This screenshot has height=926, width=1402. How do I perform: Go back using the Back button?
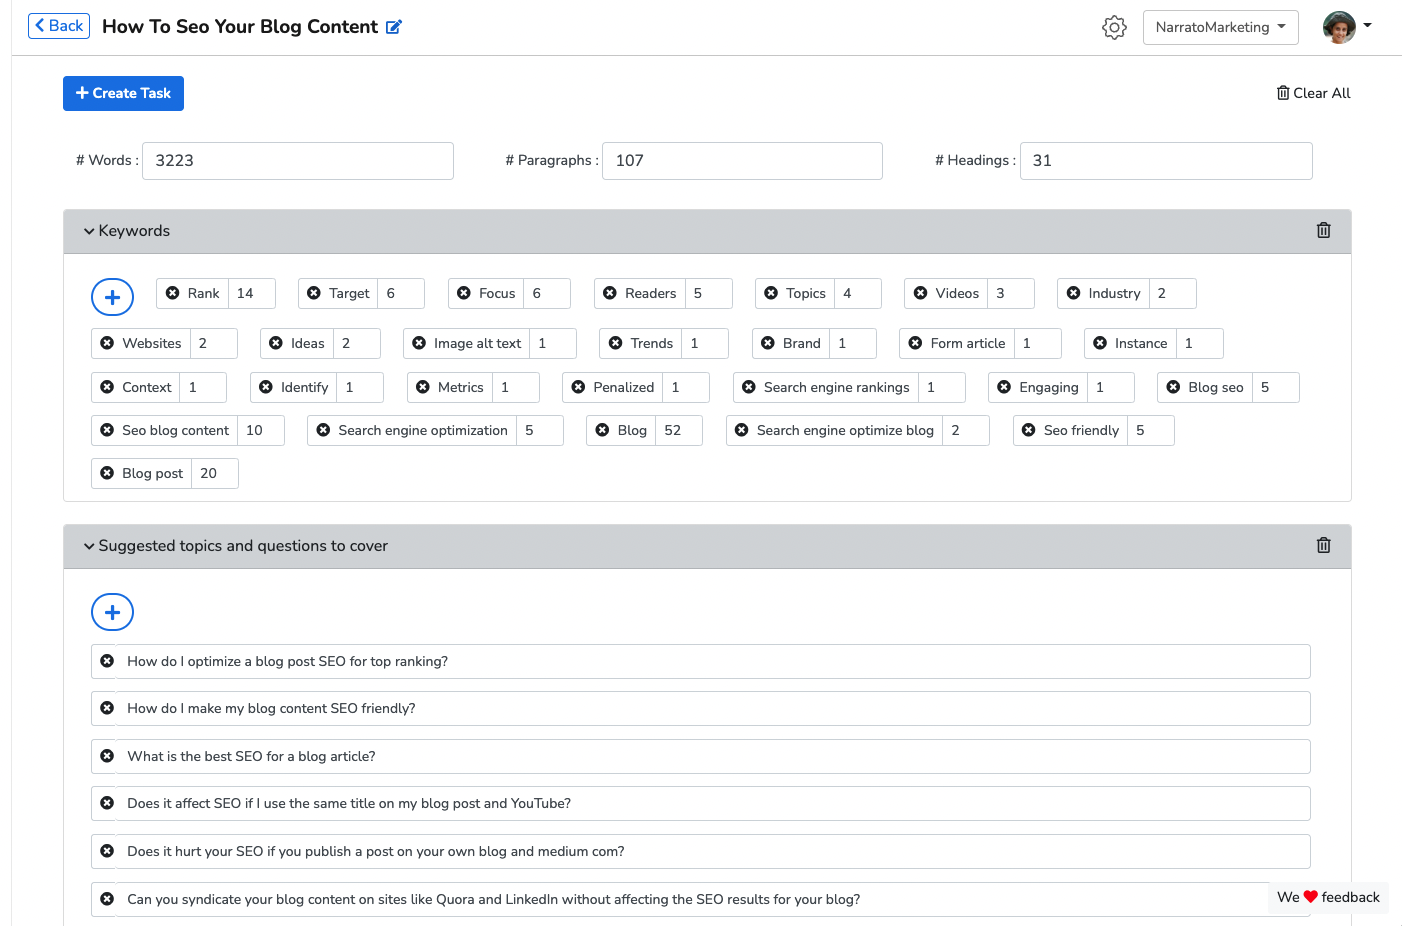(59, 26)
